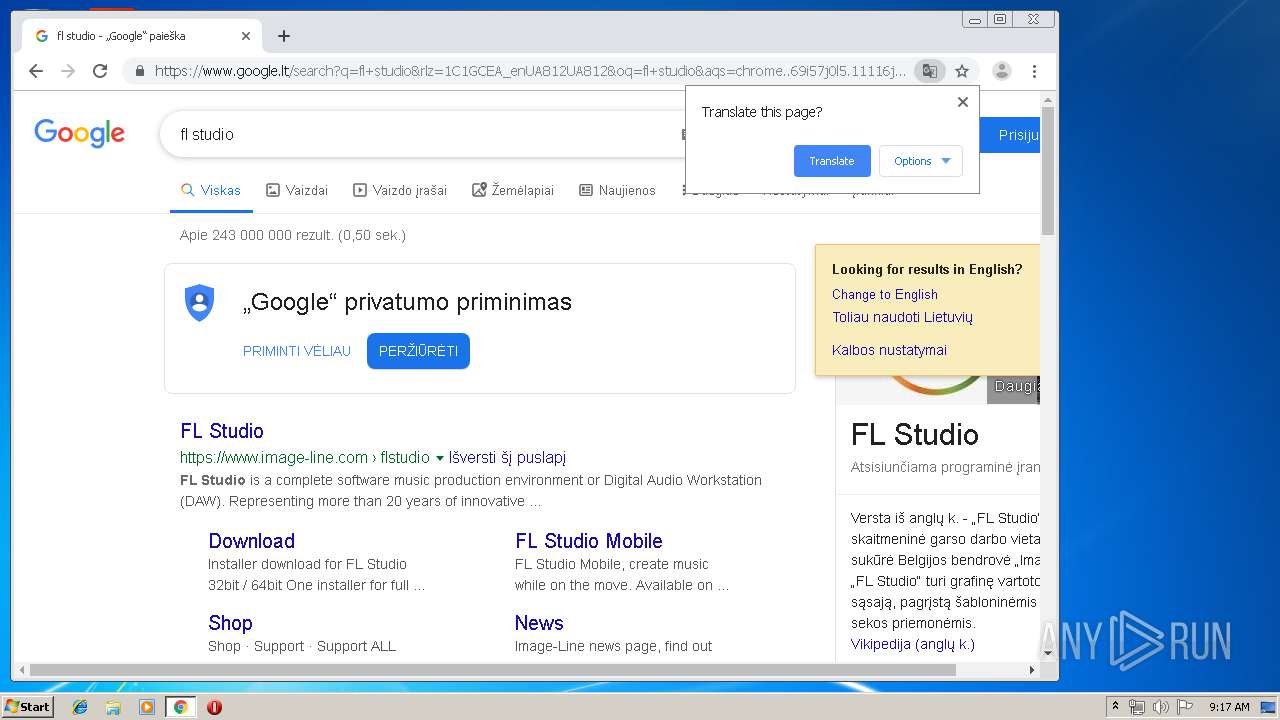Switch to the Chrome taskbar icon
The image size is (1280, 720).
tap(180, 707)
